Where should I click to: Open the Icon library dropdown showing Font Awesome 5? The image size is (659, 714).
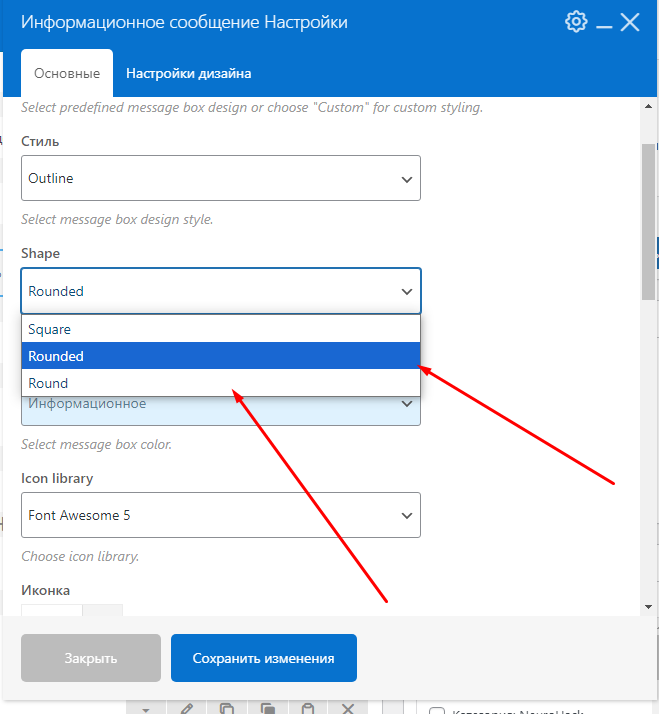(x=220, y=516)
